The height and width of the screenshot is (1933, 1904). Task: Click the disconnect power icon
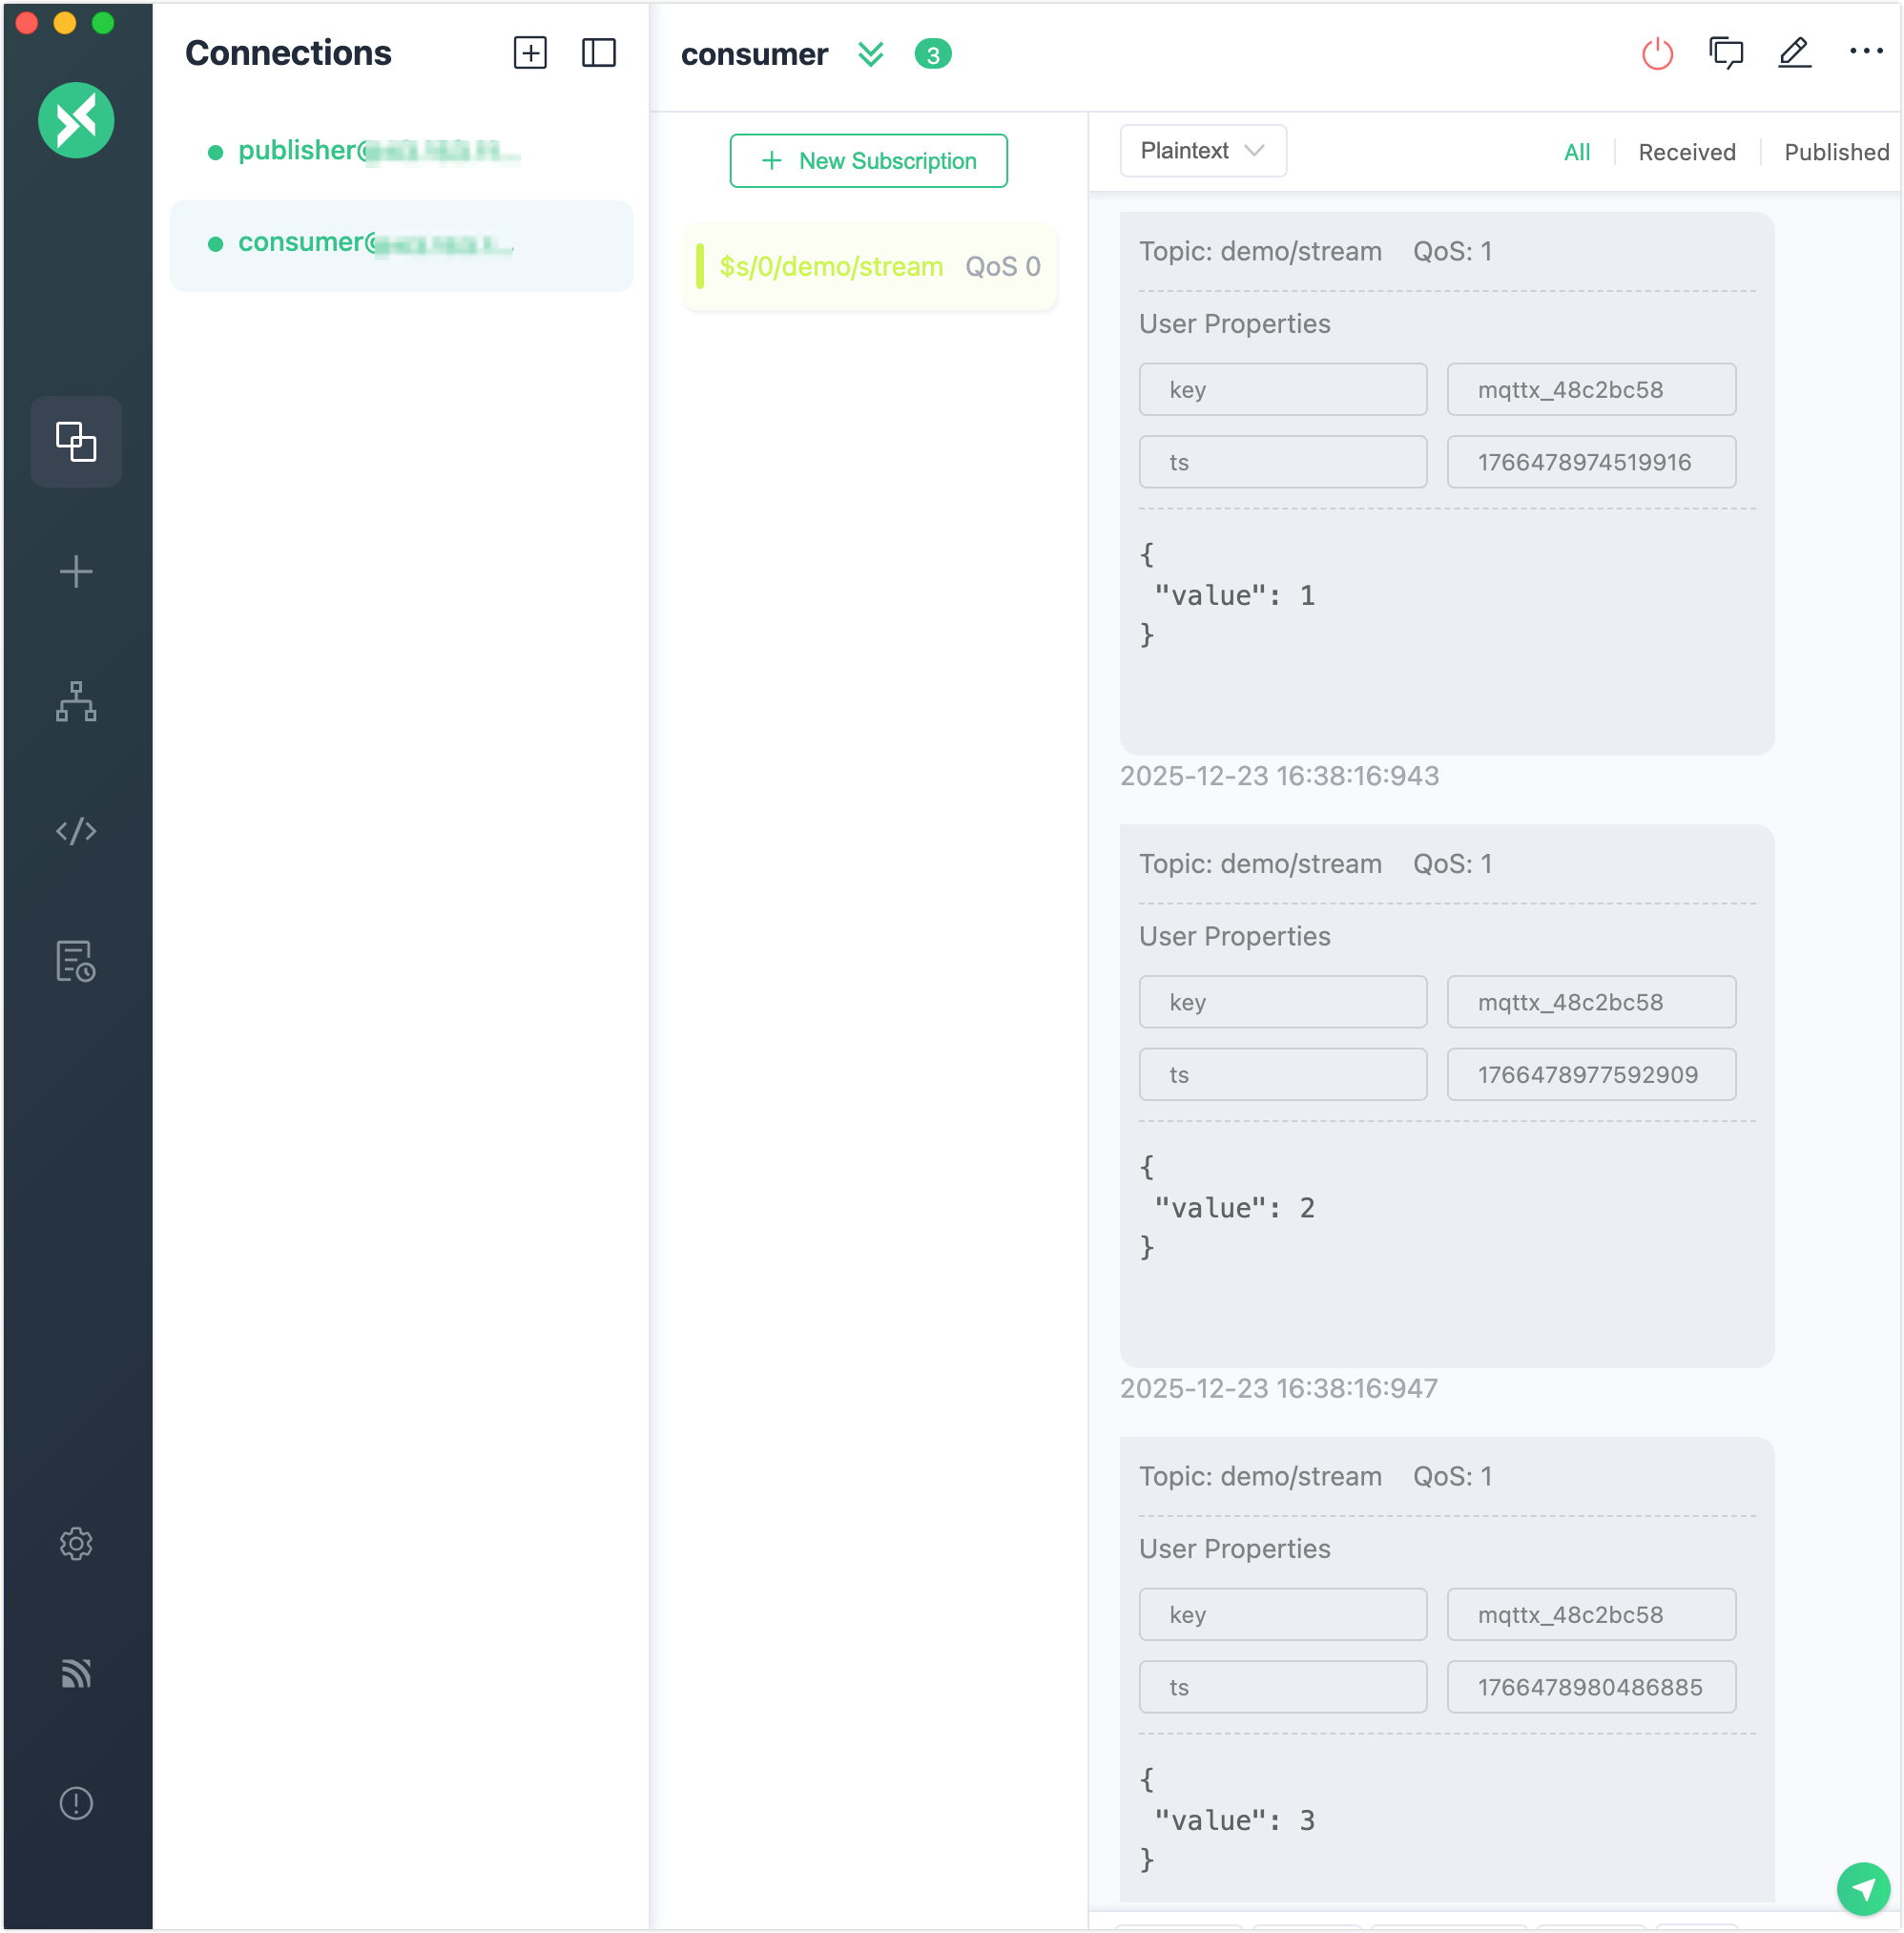click(x=1657, y=53)
